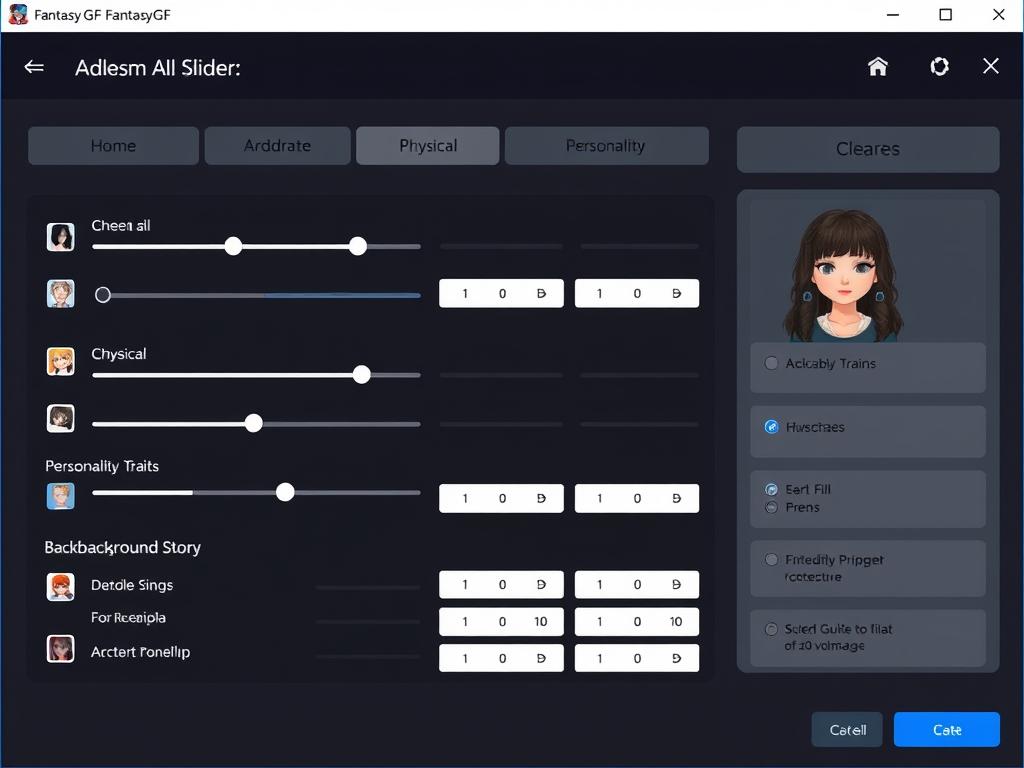Select the blonde avatar beside Chysical

point(61,361)
